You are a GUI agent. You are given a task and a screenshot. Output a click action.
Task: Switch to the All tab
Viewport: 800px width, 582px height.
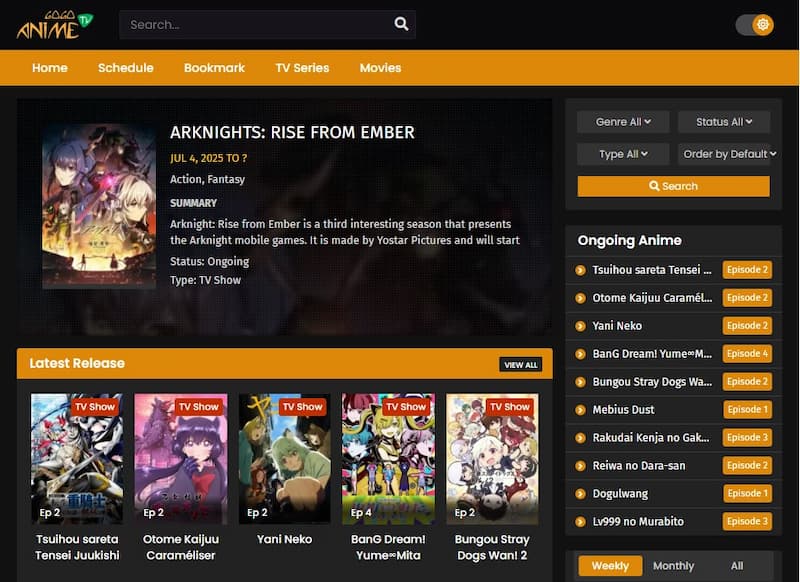(x=737, y=566)
